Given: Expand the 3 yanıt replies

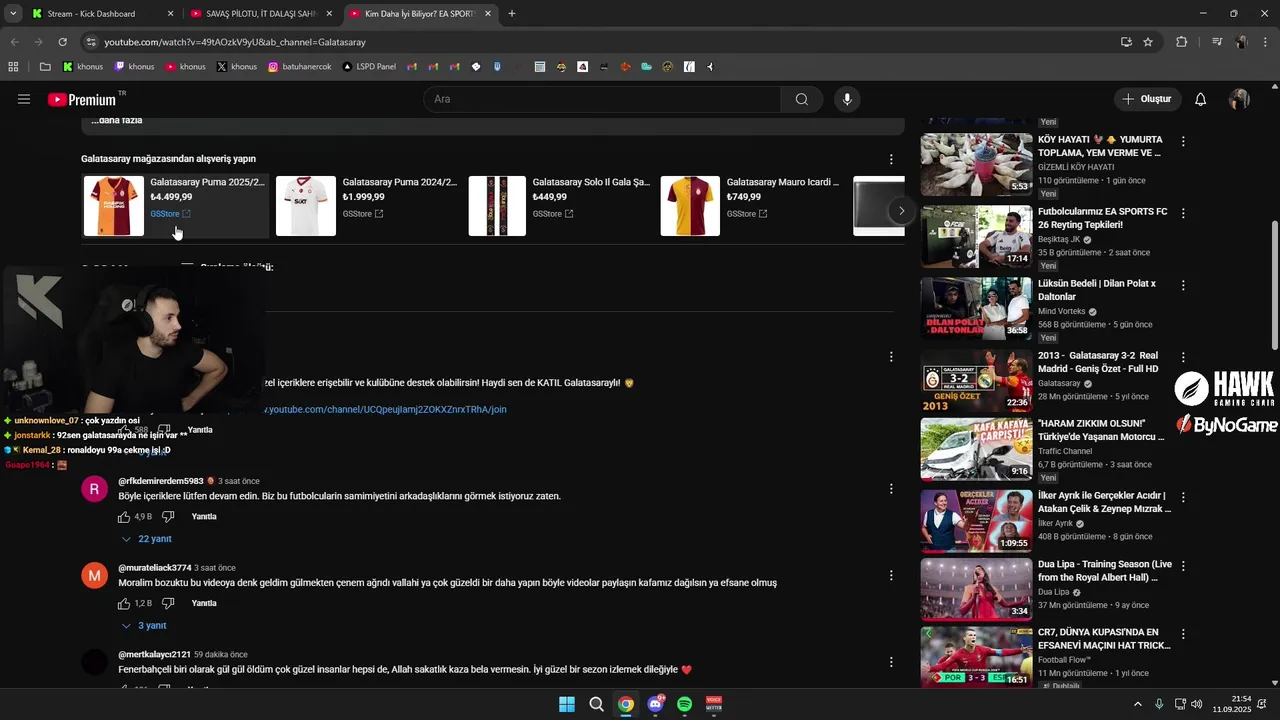Looking at the screenshot, I should tap(144, 625).
